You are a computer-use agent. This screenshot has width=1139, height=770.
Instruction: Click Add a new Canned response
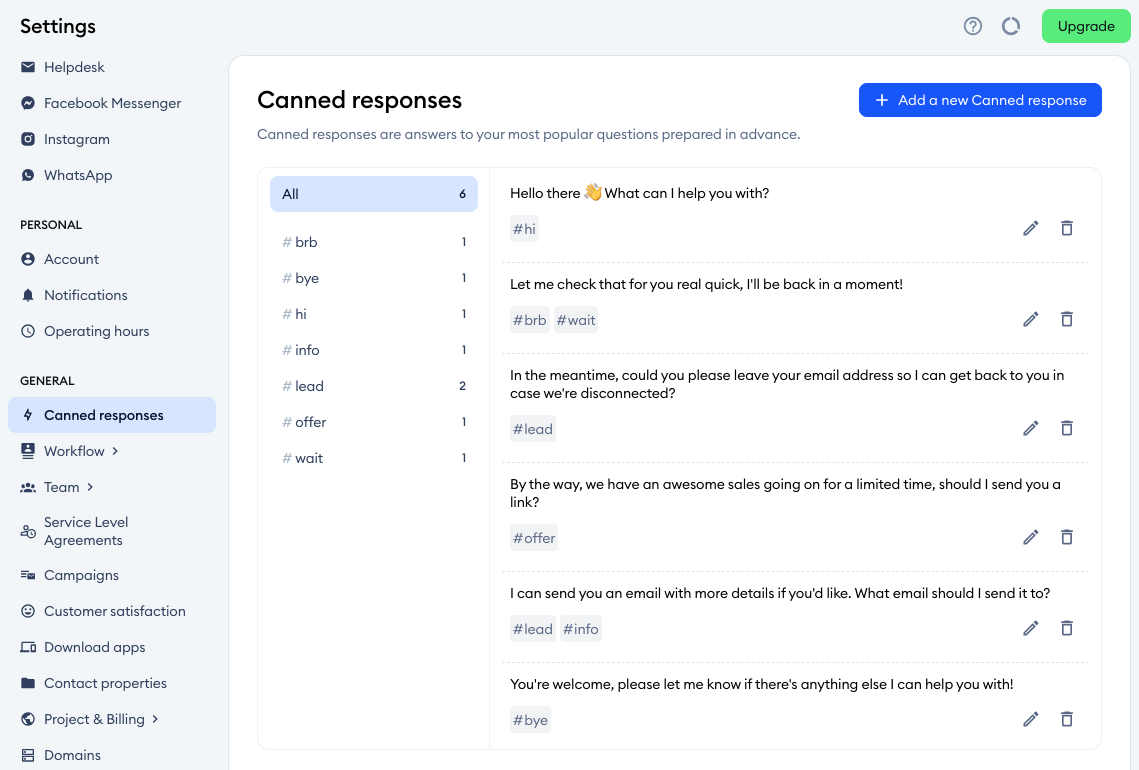pos(980,100)
